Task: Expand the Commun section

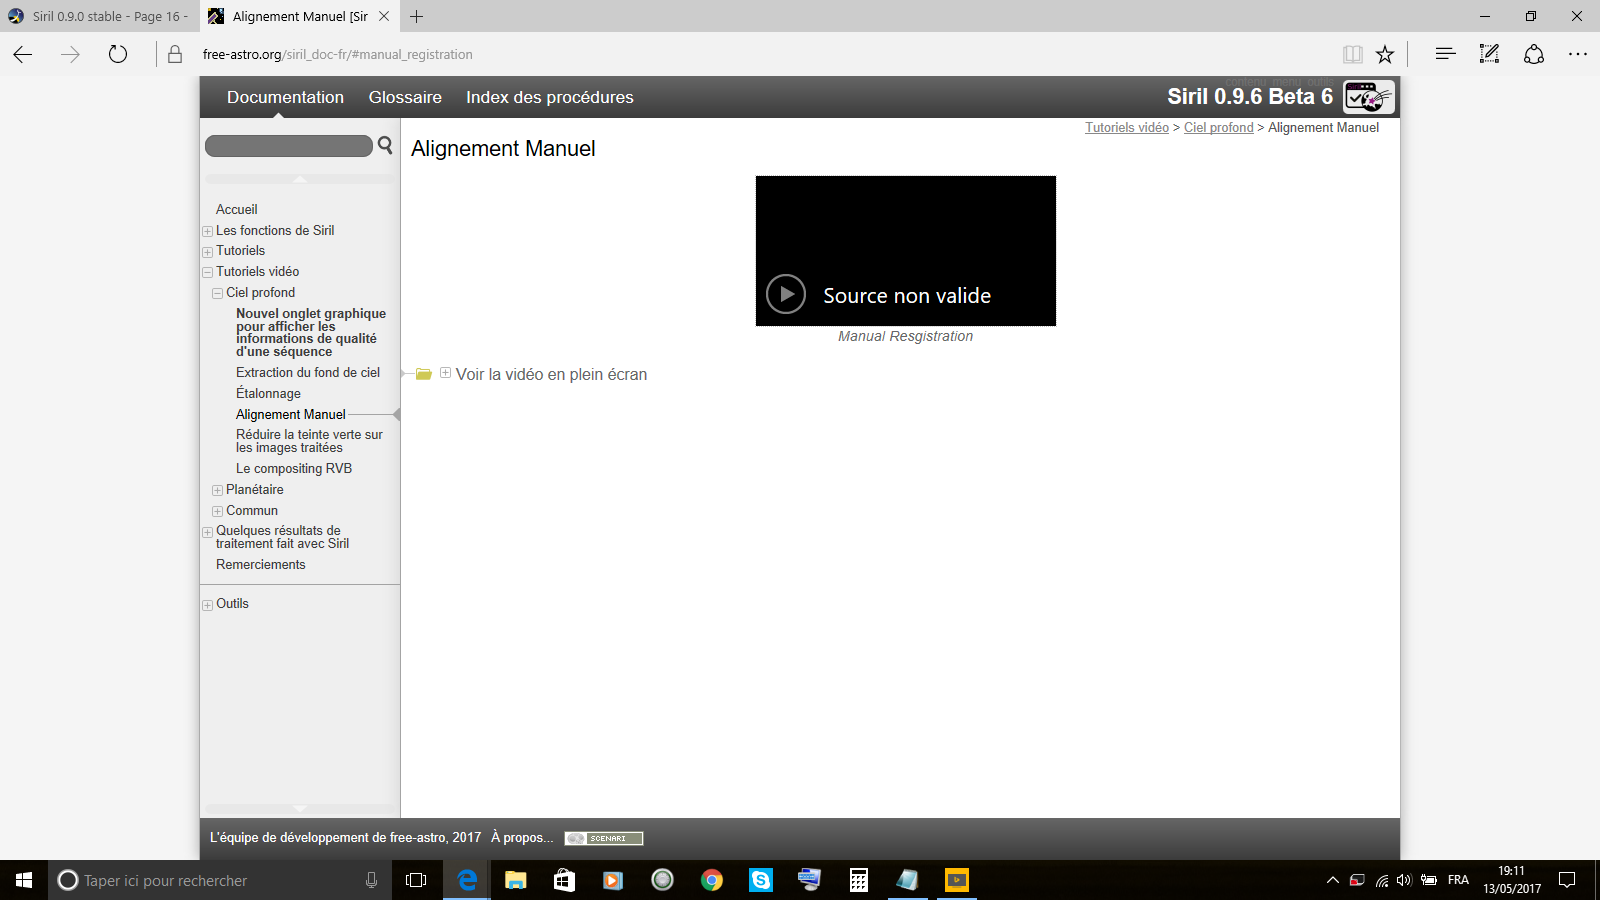Action: (x=217, y=511)
